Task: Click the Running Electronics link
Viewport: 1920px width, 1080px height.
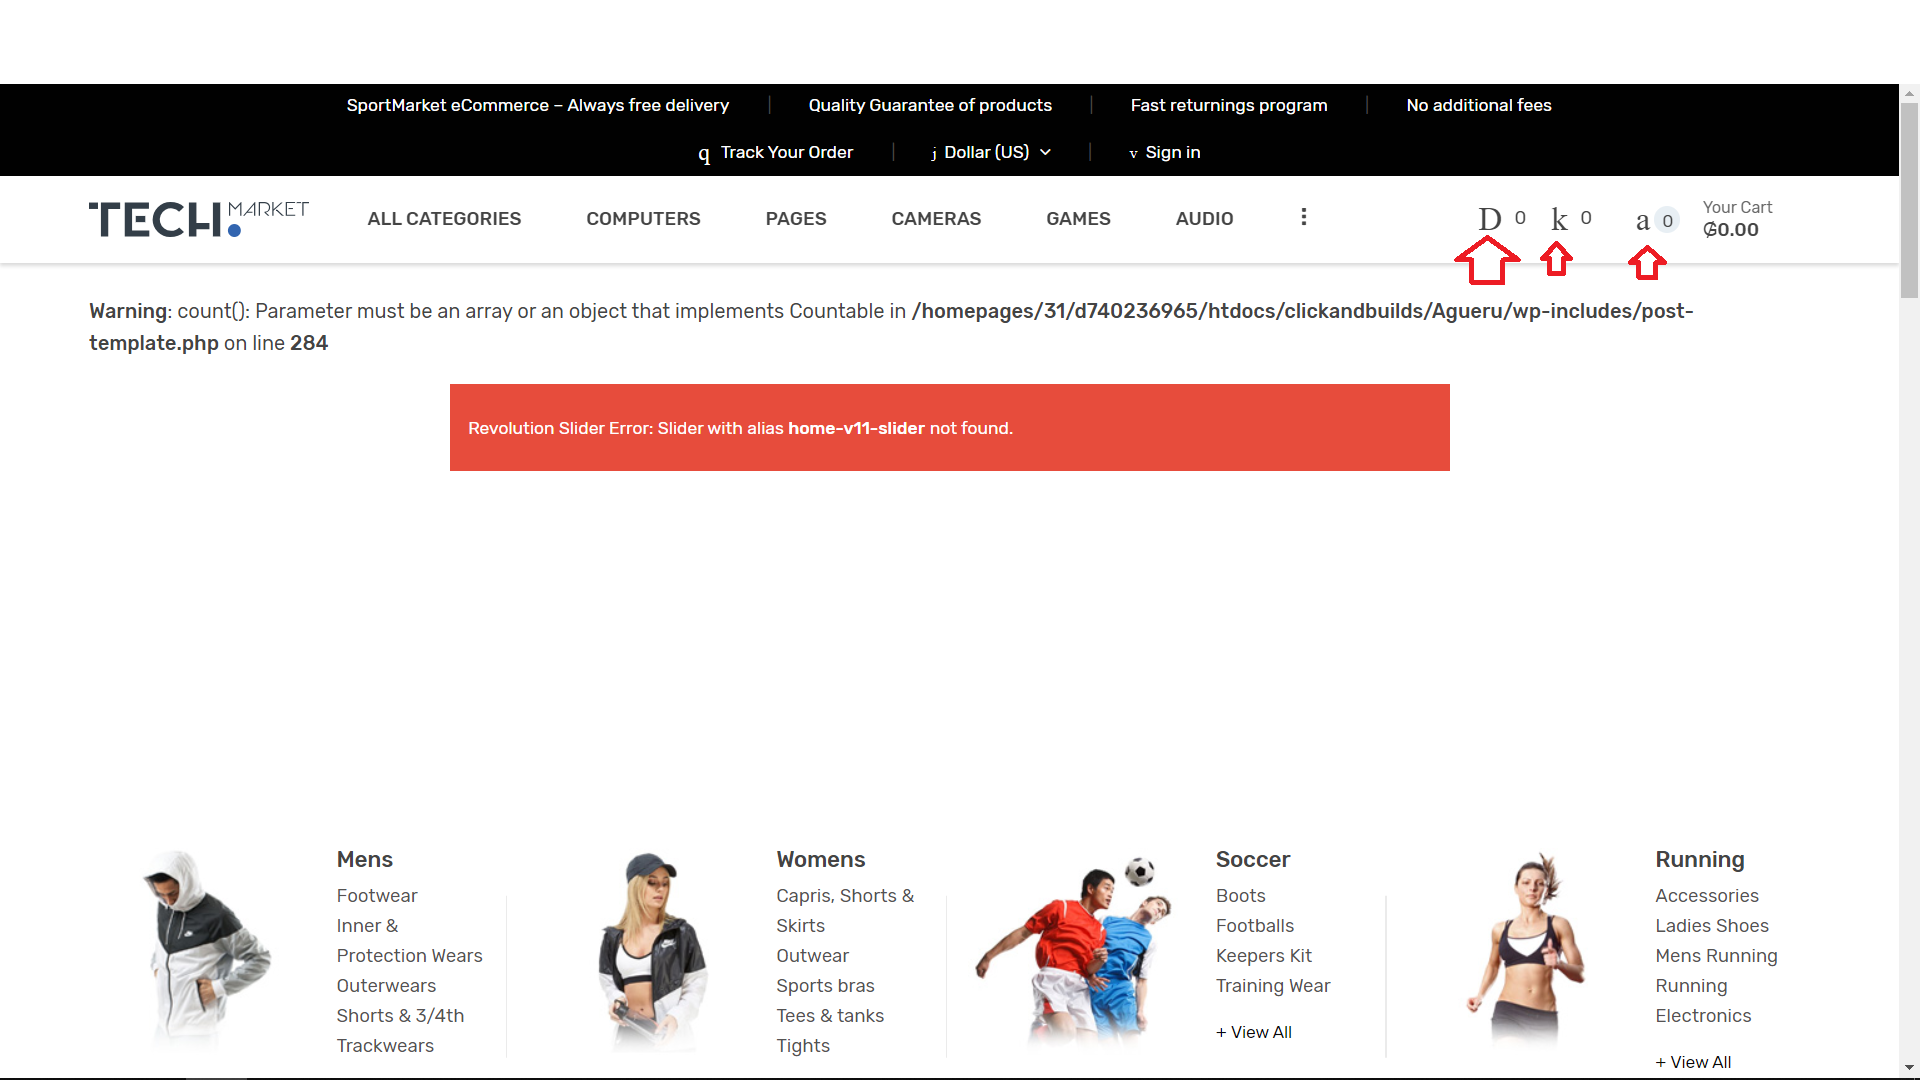Action: pyautogui.click(x=1703, y=1001)
